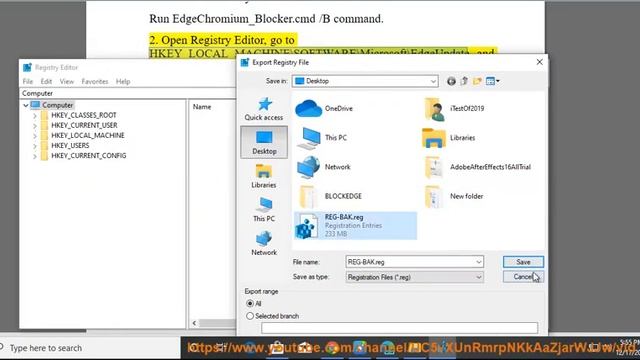Image resolution: width=640 pixels, height=360 pixels.
Task: Open the Favorites menu in Registry Editor
Action: coord(95,82)
